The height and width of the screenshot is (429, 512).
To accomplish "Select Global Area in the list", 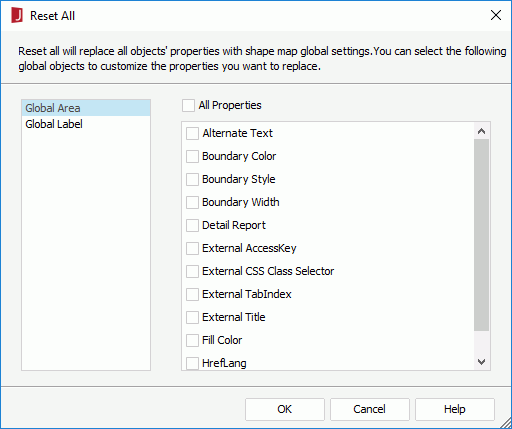I will [86, 108].
